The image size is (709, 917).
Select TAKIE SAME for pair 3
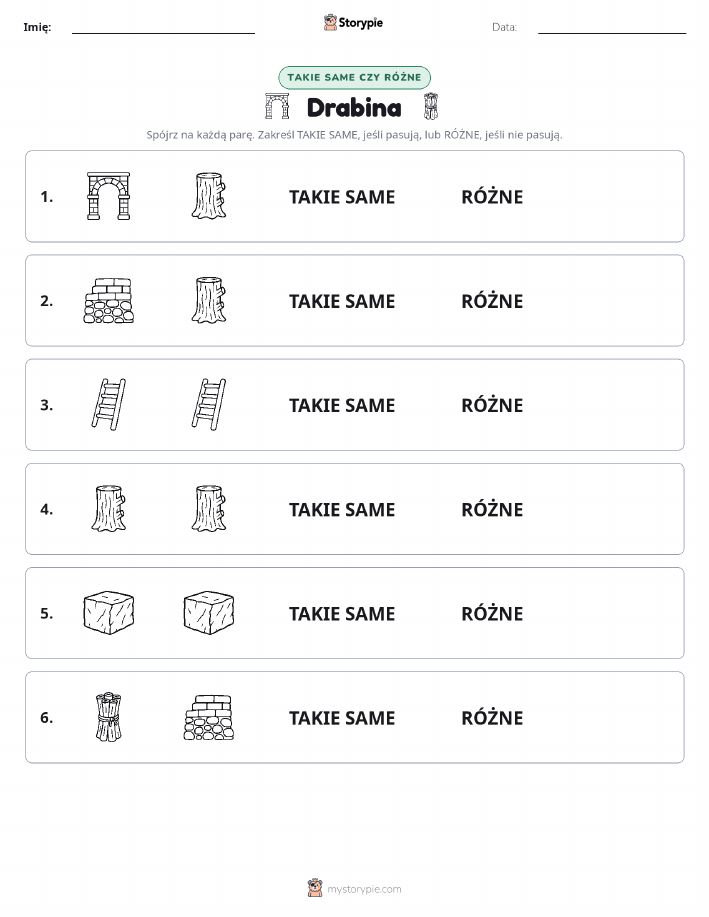pyautogui.click(x=342, y=405)
